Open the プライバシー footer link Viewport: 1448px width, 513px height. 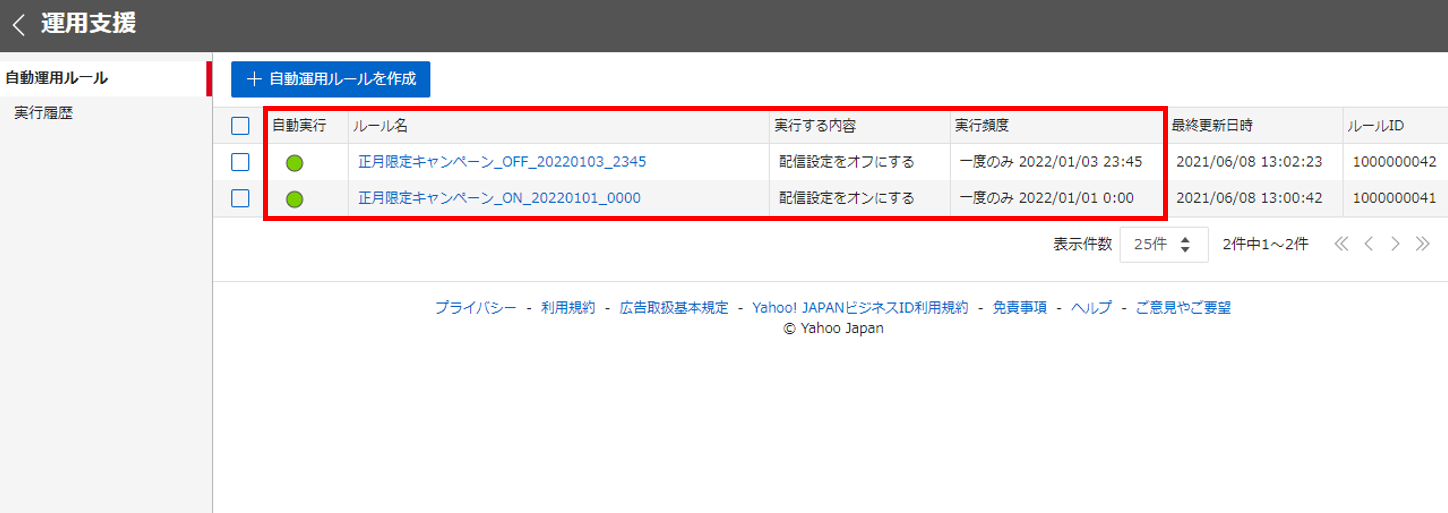pos(475,308)
